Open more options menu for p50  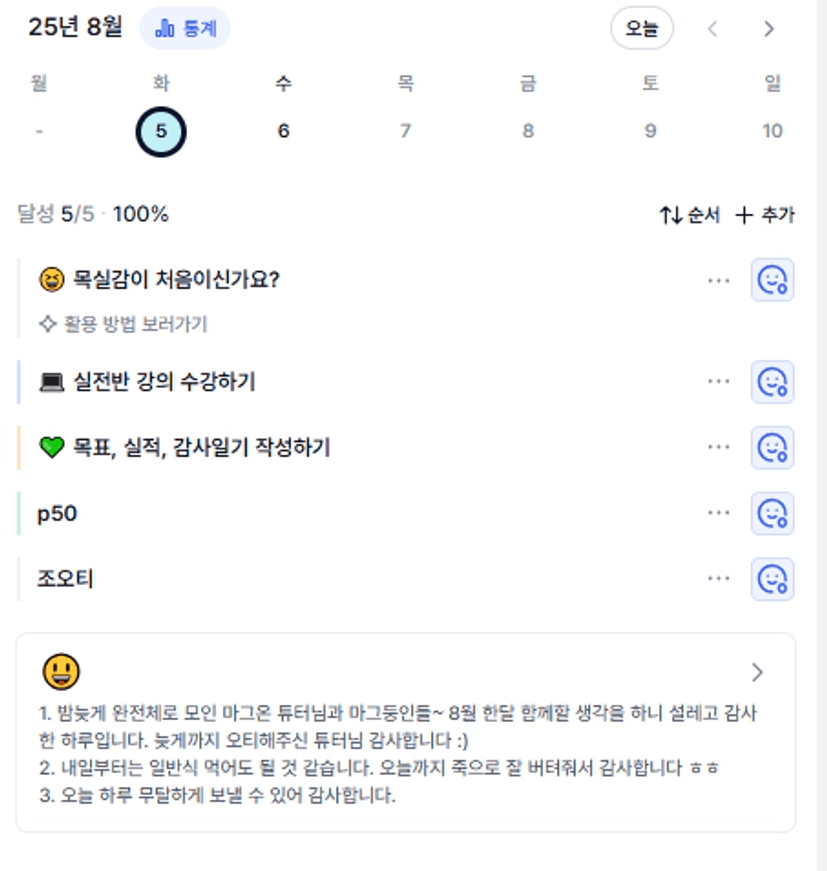pos(719,513)
